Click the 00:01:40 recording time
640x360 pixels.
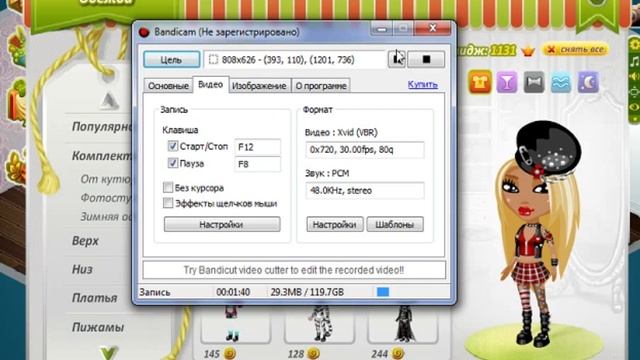(233, 292)
